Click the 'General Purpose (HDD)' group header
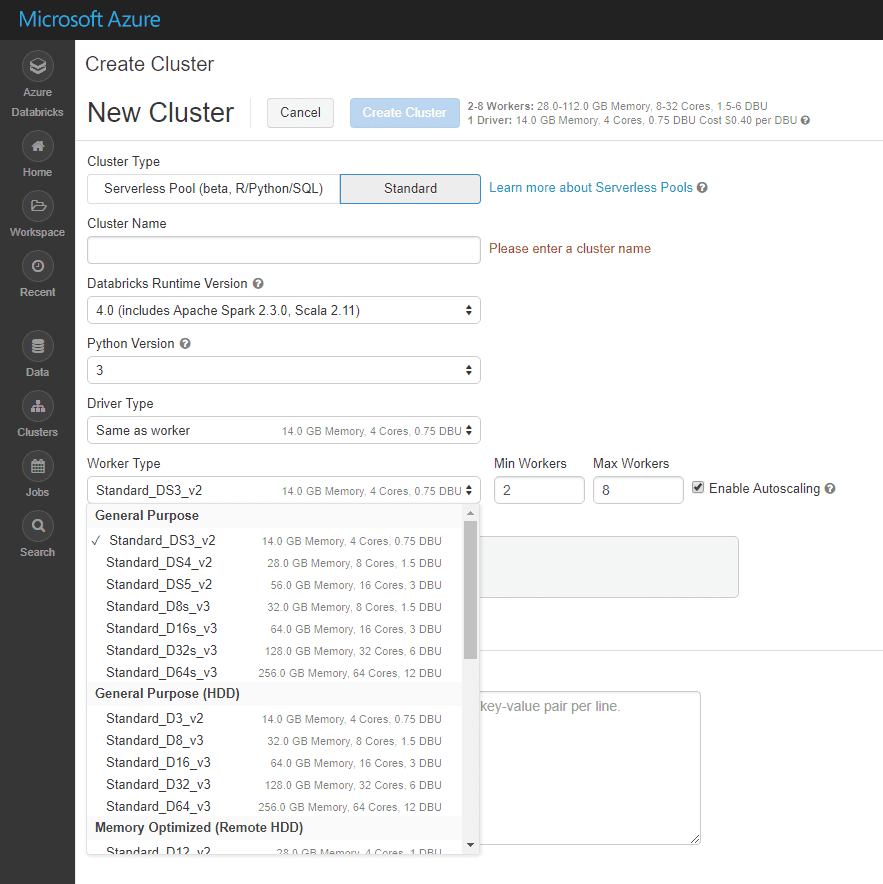The width and height of the screenshot is (883, 884). [x=275, y=694]
